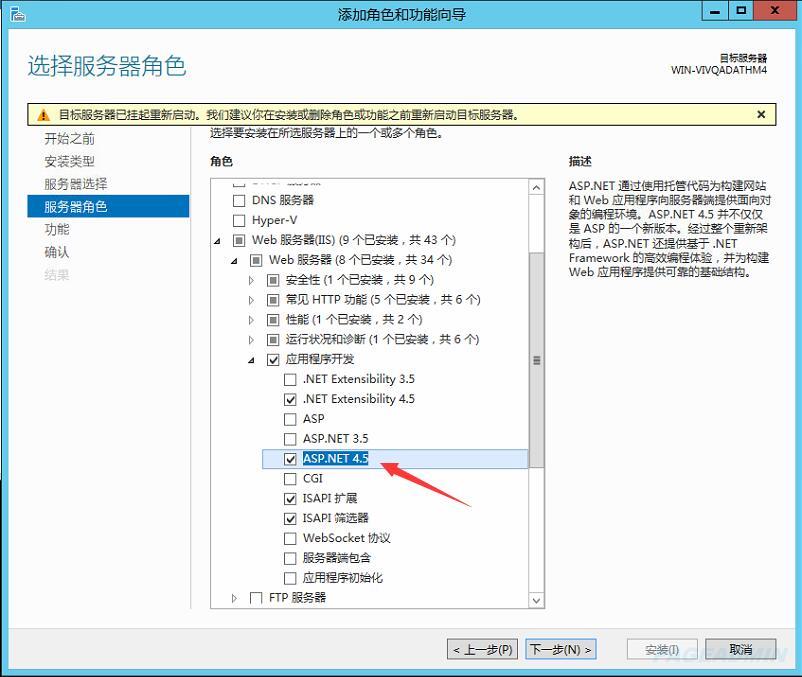Select the ASP.NET 4.5 row label

pyautogui.click(x=336, y=459)
